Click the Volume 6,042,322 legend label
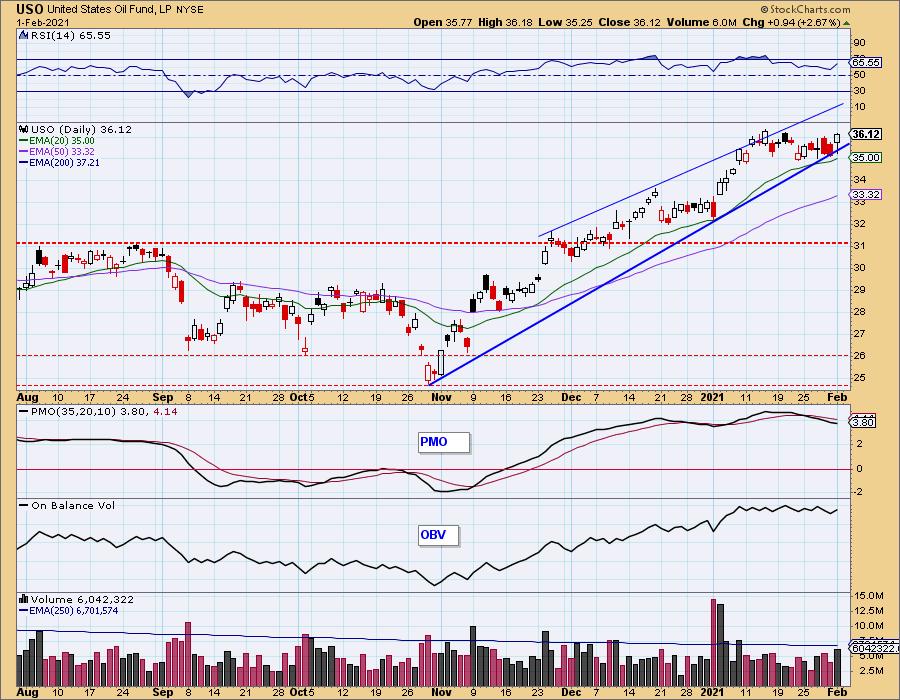This screenshot has height=700, width=900. [82, 600]
